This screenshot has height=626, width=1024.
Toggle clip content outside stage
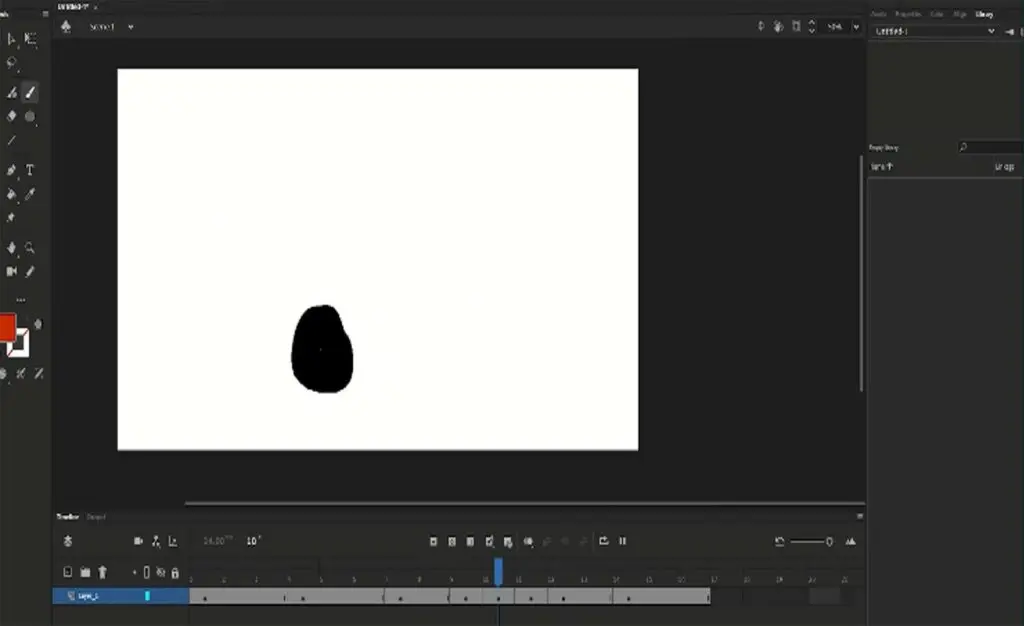[796, 26]
